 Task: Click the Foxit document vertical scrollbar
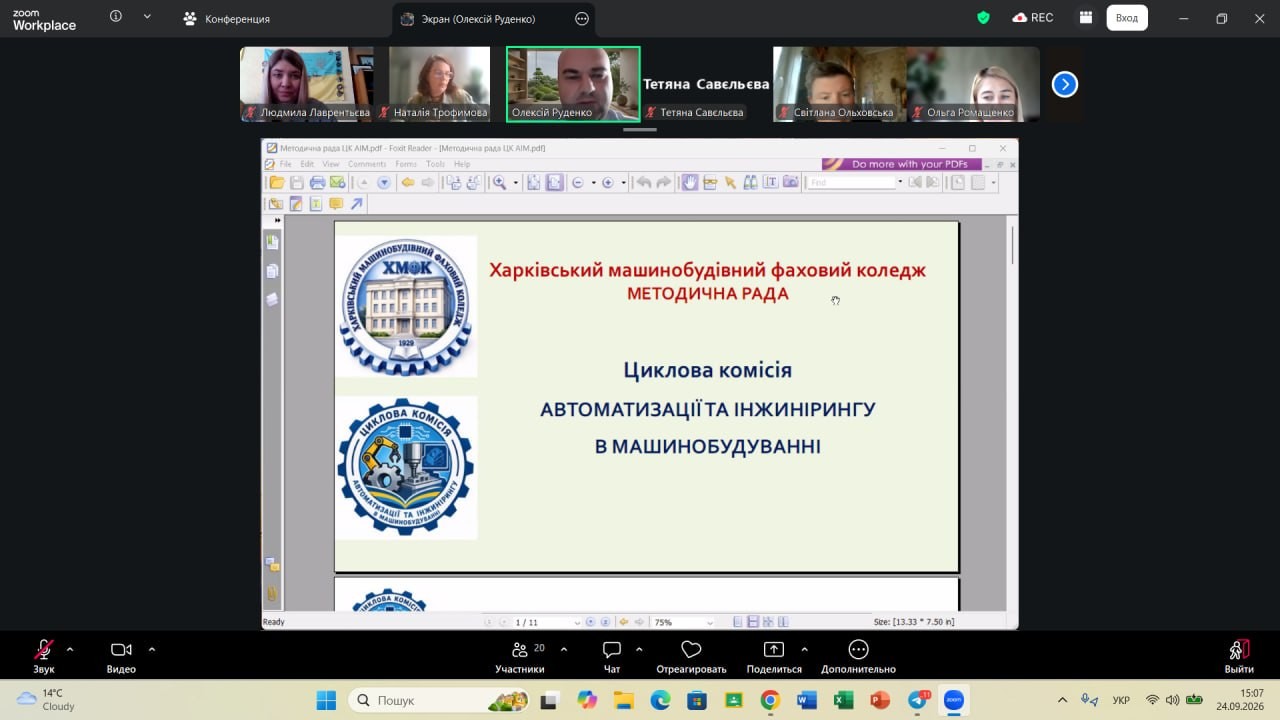[x=1013, y=246]
